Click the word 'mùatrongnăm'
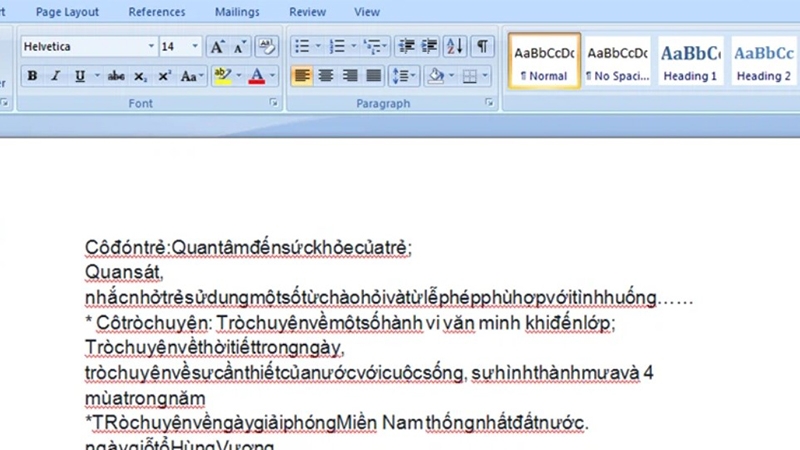Screen dimensions: 800x450 coord(145,398)
